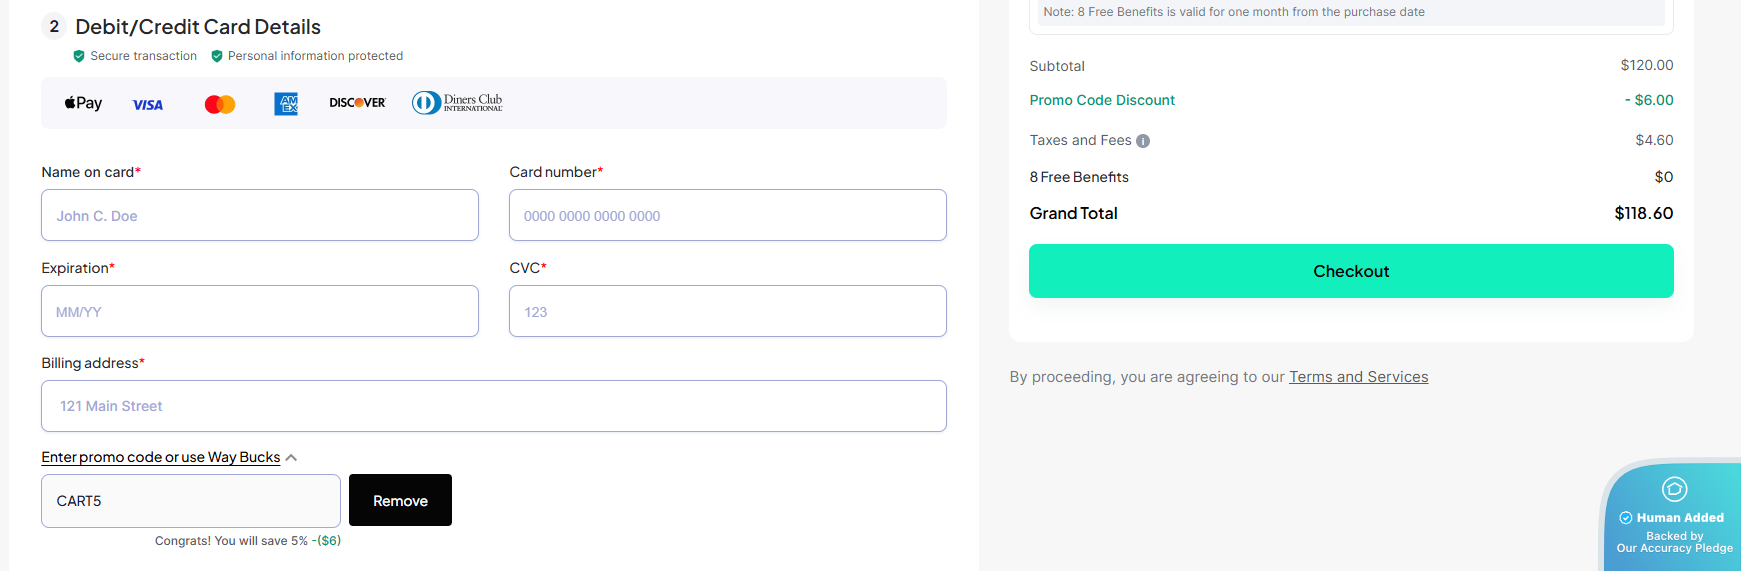
Task: Click the Diners Club logo
Action: click(x=458, y=103)
